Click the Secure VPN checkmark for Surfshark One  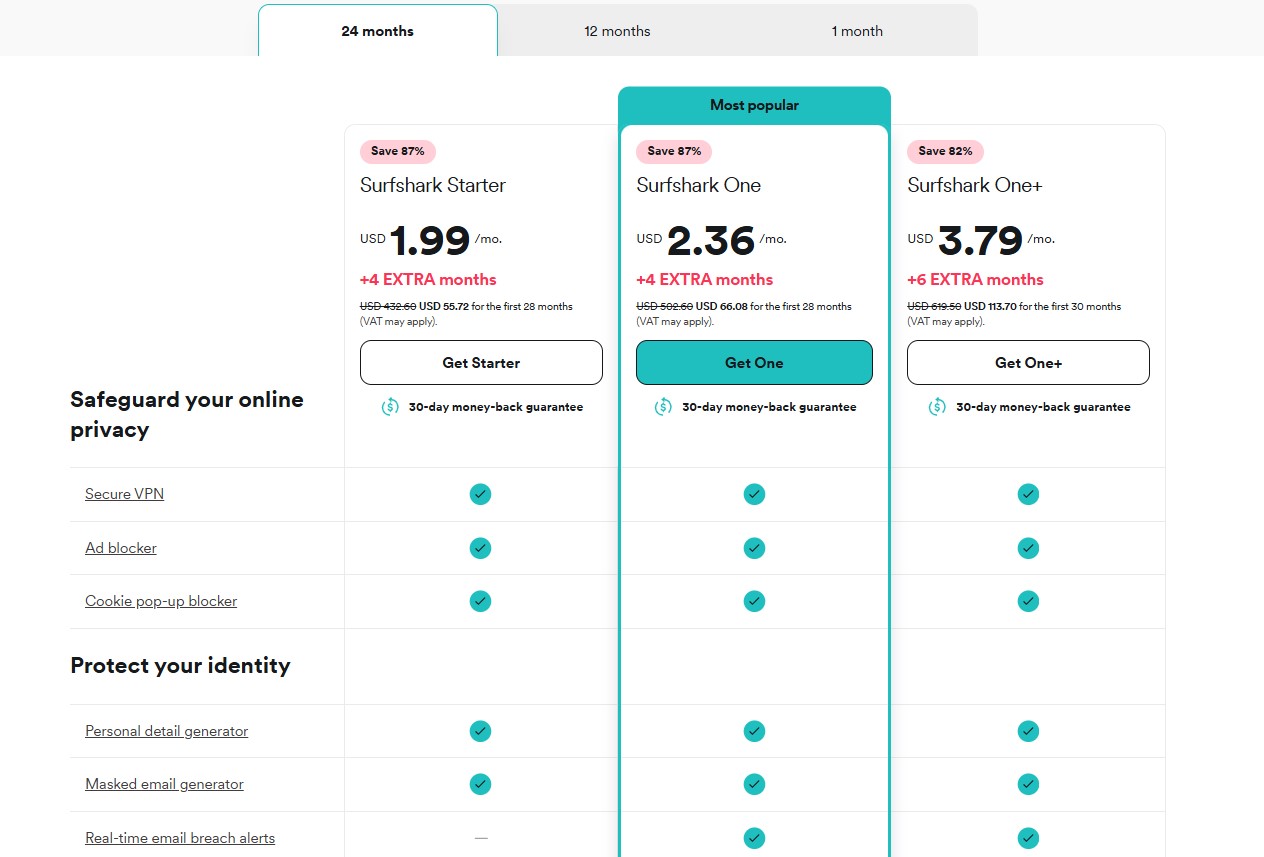(754, 494)
